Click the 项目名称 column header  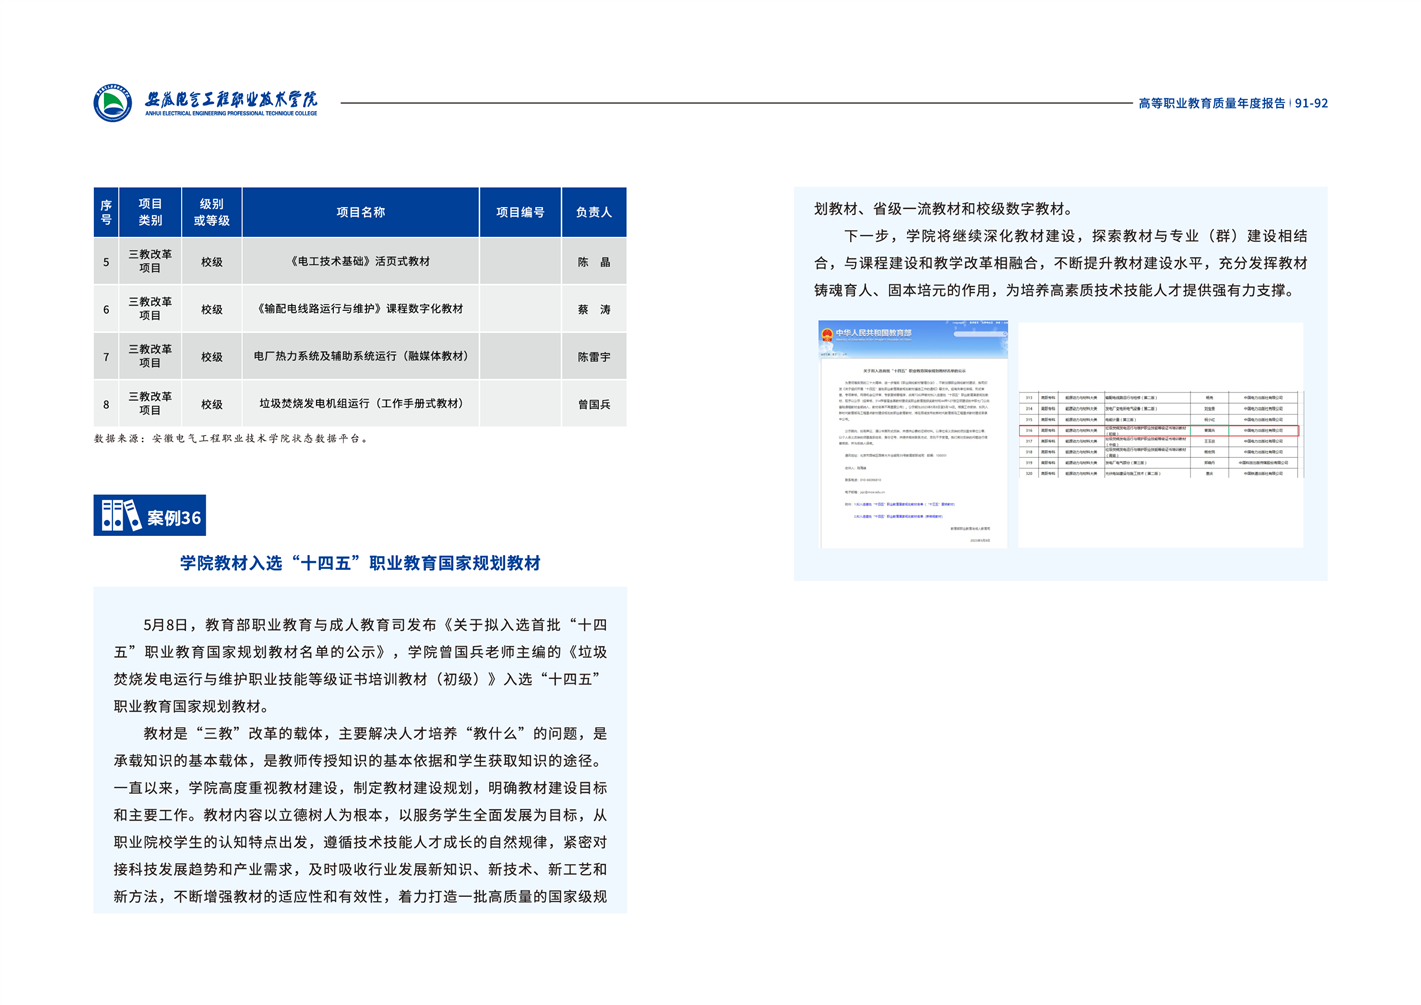[x=360, y=212]
